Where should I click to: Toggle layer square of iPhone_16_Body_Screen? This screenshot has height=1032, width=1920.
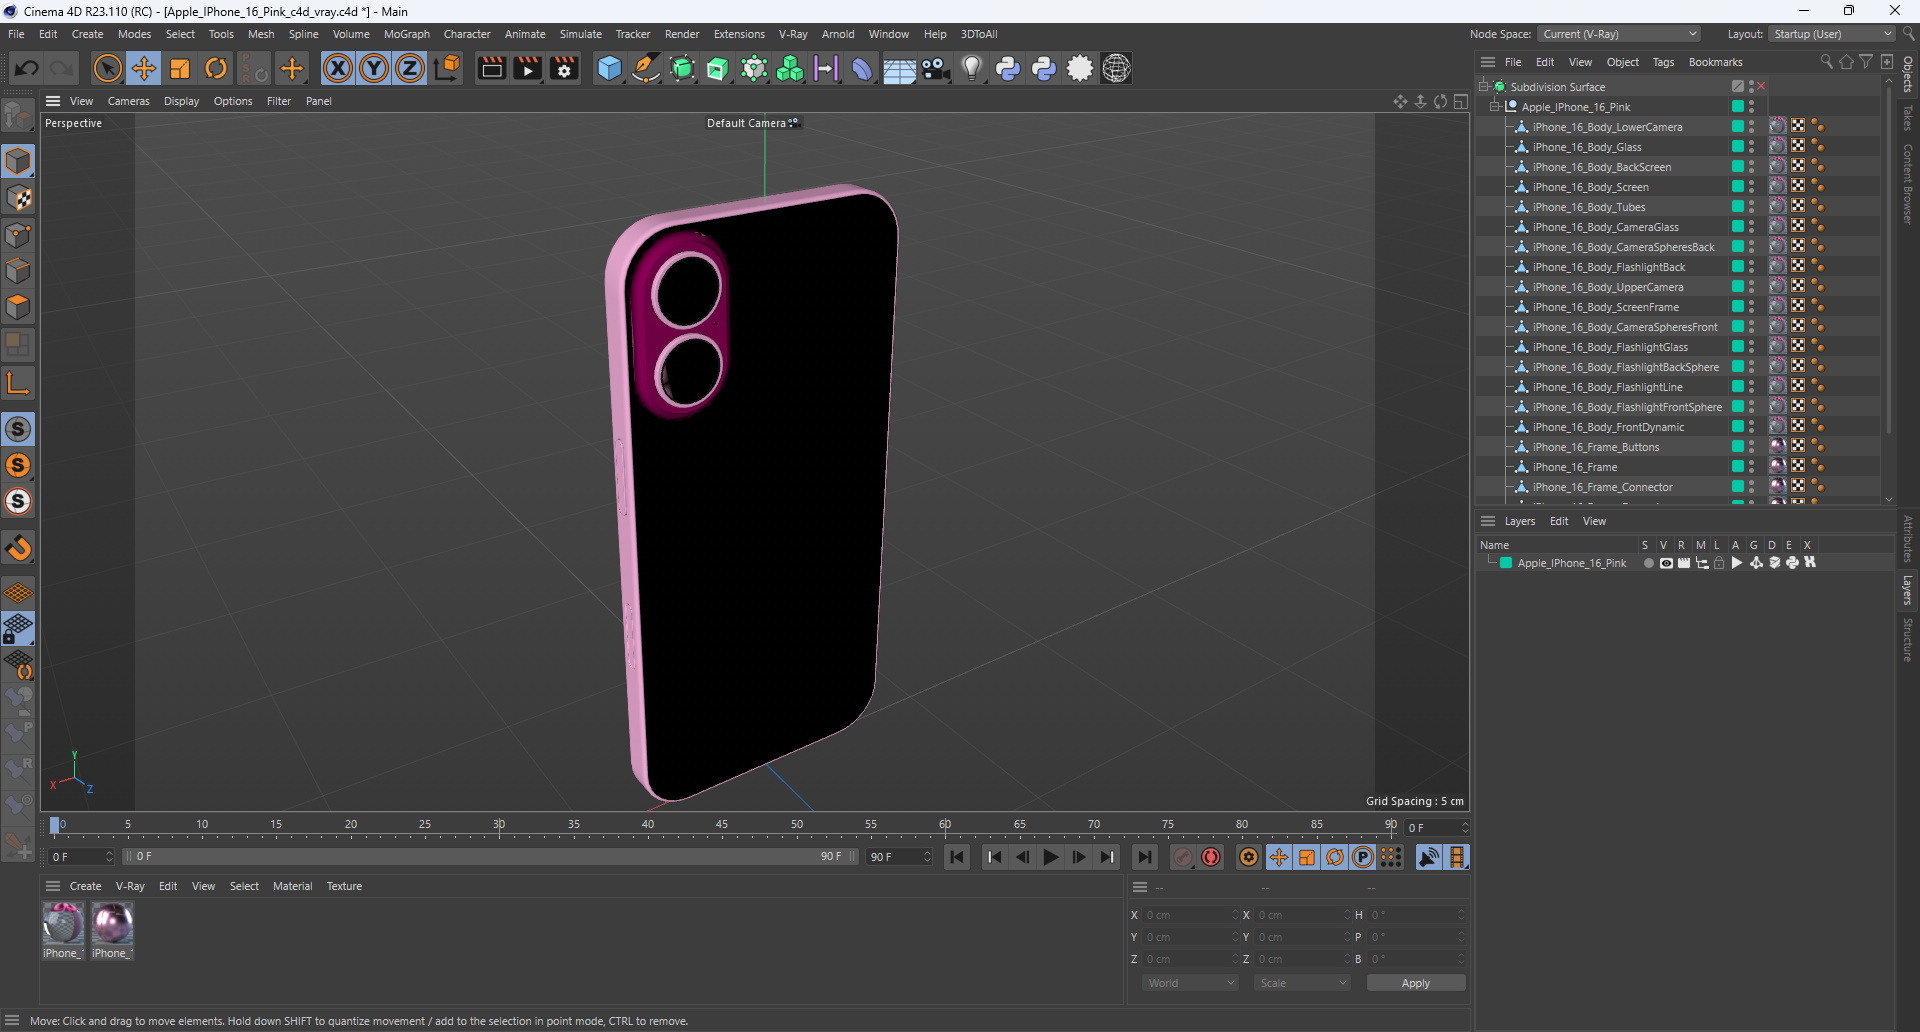click(1738, 187)
